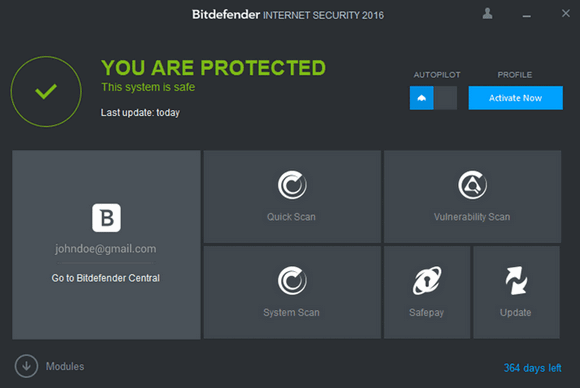Run the Vulnerability Scan
Image resolution: width=580 pixels, height=388 pixels.
pos(472,196)
